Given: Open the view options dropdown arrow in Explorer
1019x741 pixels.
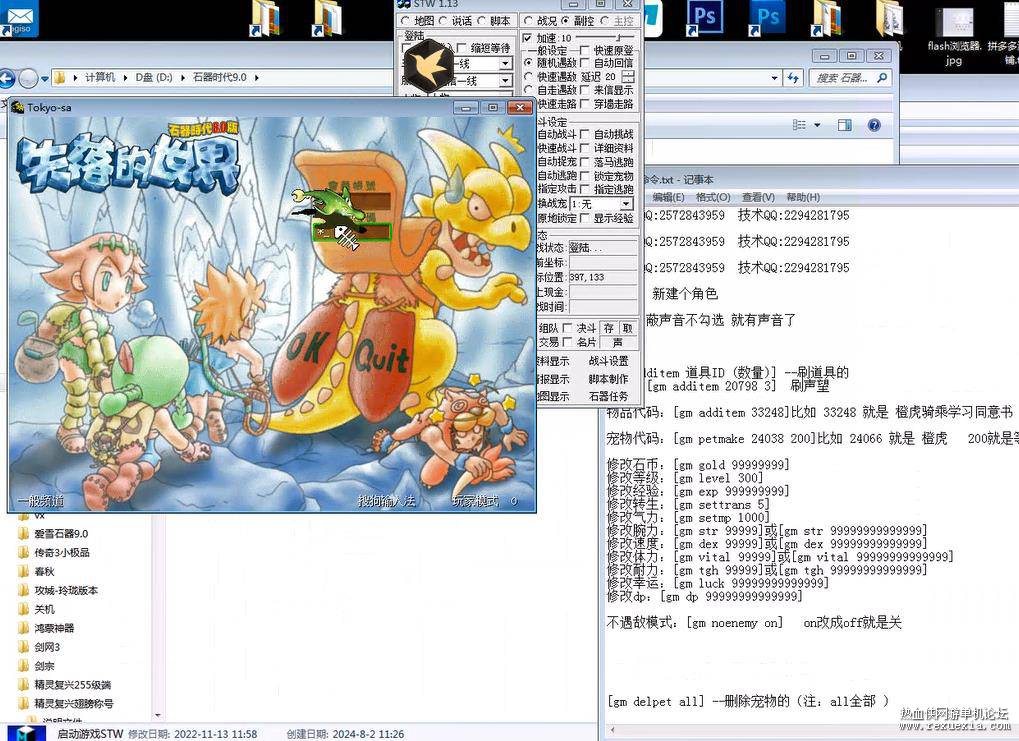Looking at the screenshot, I should click(x=817, y=125).
